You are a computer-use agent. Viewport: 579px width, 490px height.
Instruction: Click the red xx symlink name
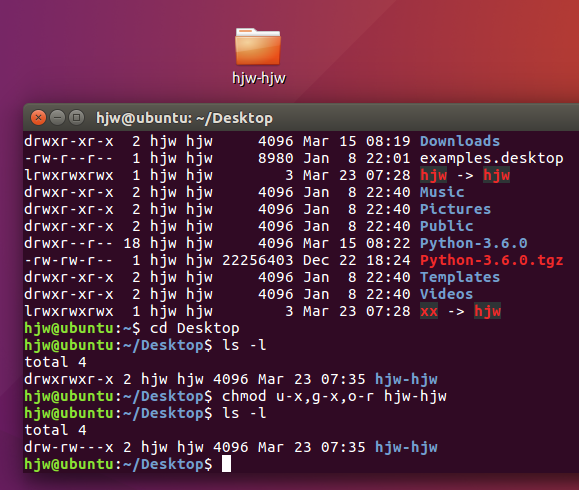pyautogui.click(x=429, y=311)
